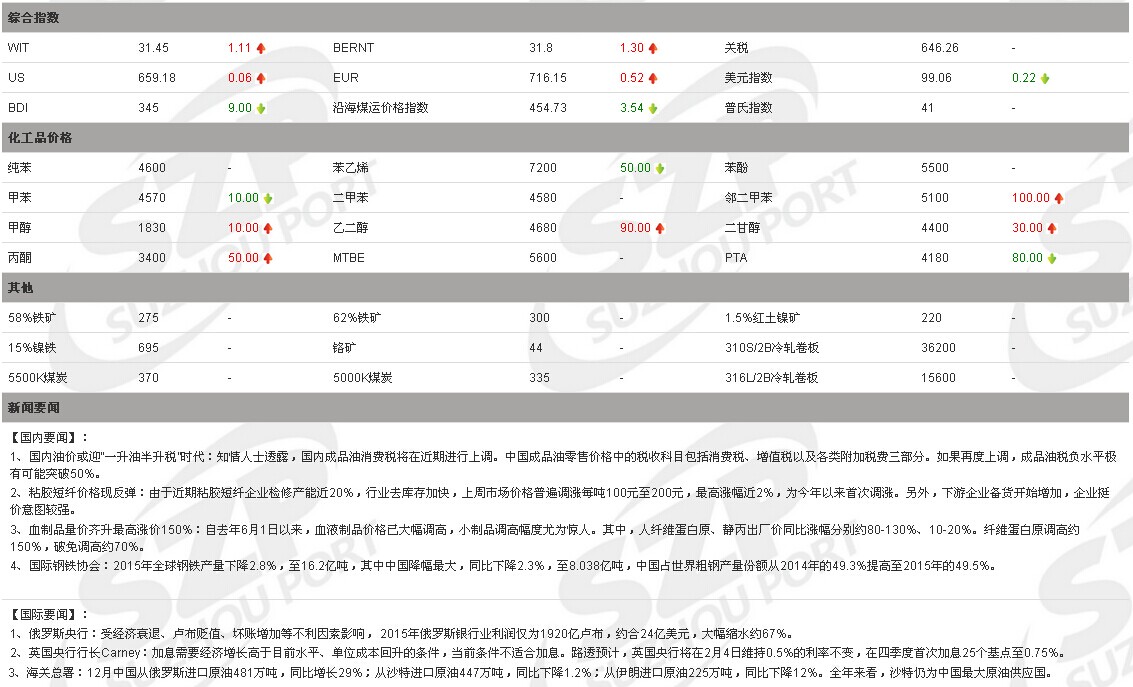Click the 关税 value 646.26
Image resolution: width=1133 pixels, height=687 pixels.
[939, 48]
